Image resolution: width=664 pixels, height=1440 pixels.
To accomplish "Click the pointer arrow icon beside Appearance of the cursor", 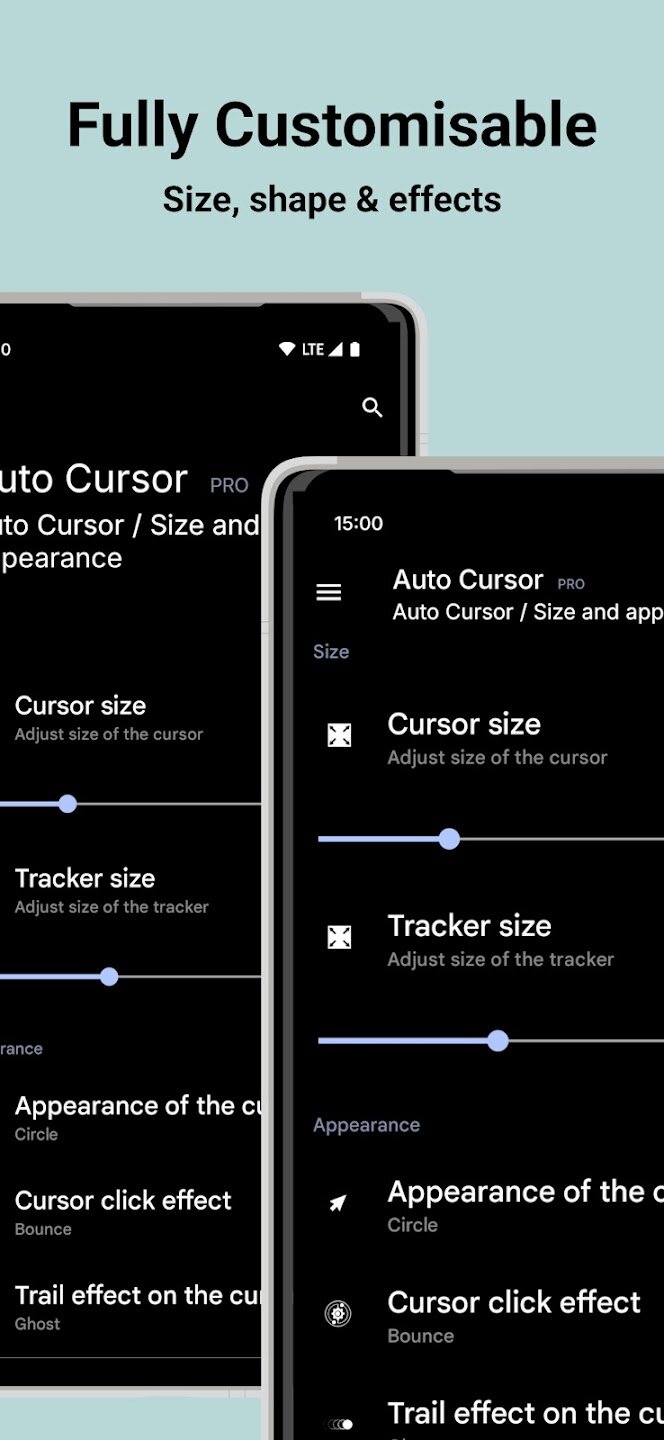I will click(339, 1204).
